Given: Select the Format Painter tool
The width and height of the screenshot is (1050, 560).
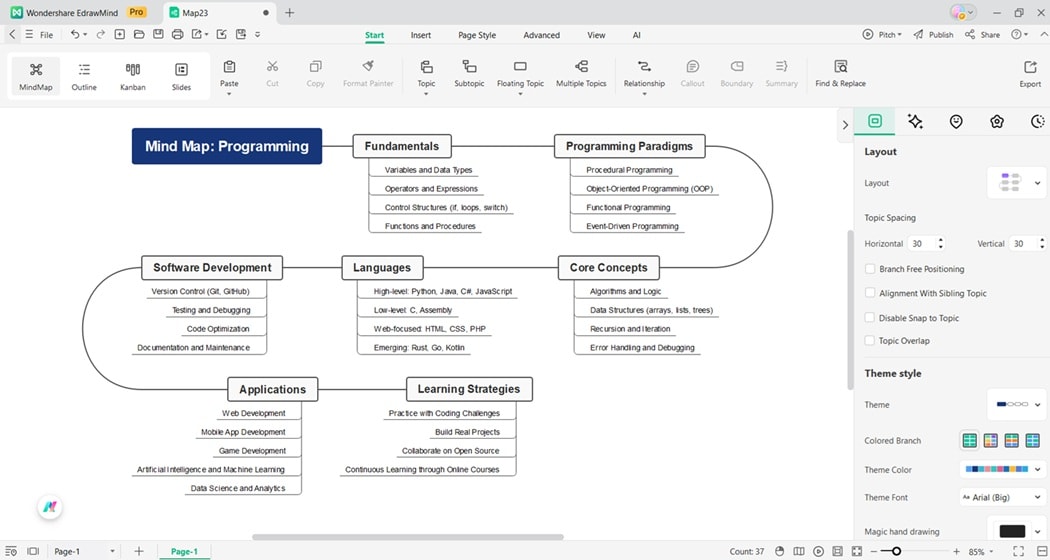Looking at the screenshot, I should point(368,73).
